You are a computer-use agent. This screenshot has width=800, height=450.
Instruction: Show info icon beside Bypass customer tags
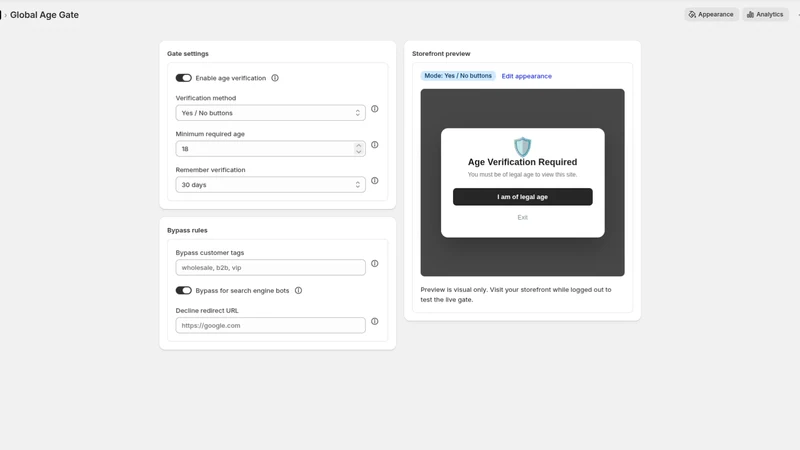[374, 264]
